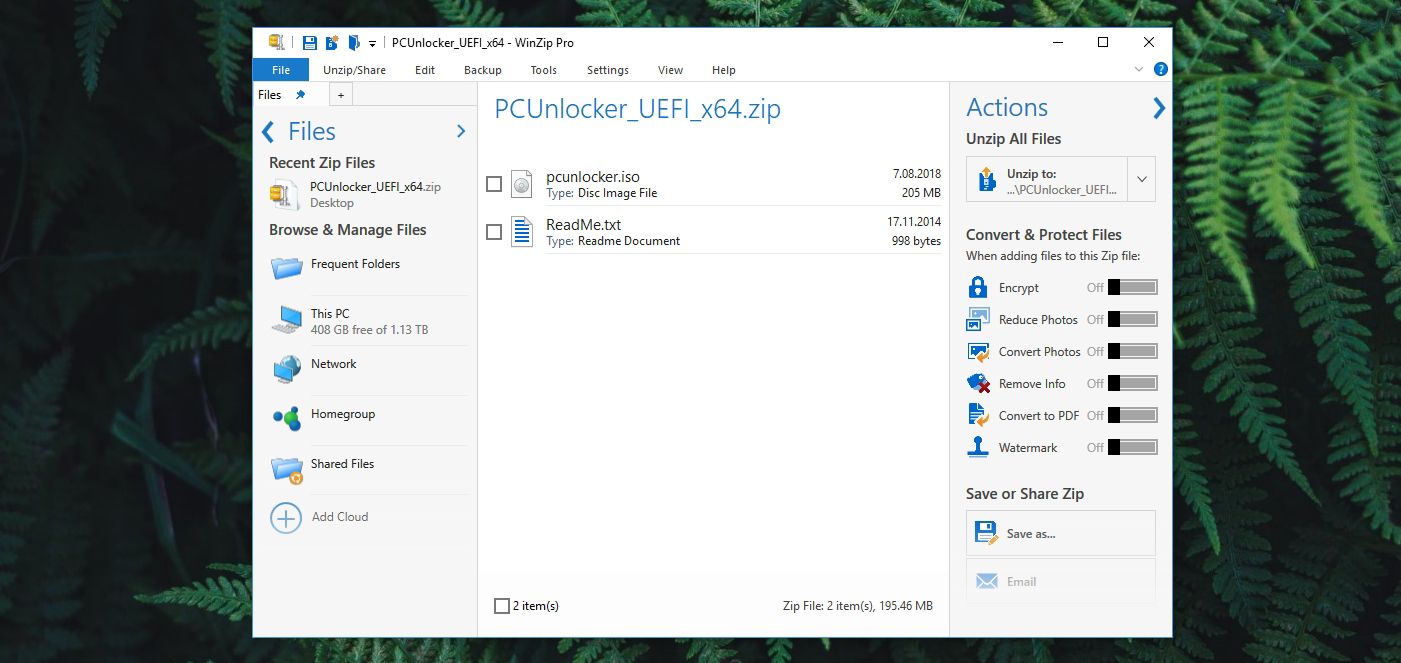1401x663 pixels.
Task: Check the 2 item(s) select-all checkbox
Action: (502, 606)
